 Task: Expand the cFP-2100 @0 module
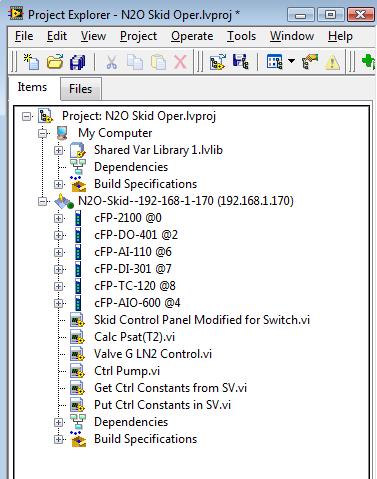[x=58, y=218]
